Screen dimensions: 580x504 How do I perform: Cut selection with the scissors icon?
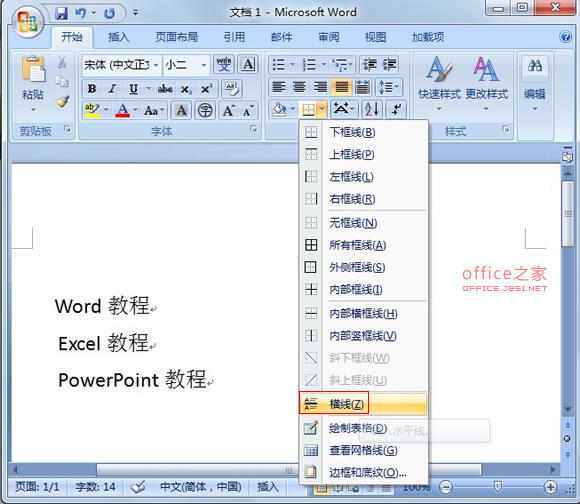[x=62, y=63]
